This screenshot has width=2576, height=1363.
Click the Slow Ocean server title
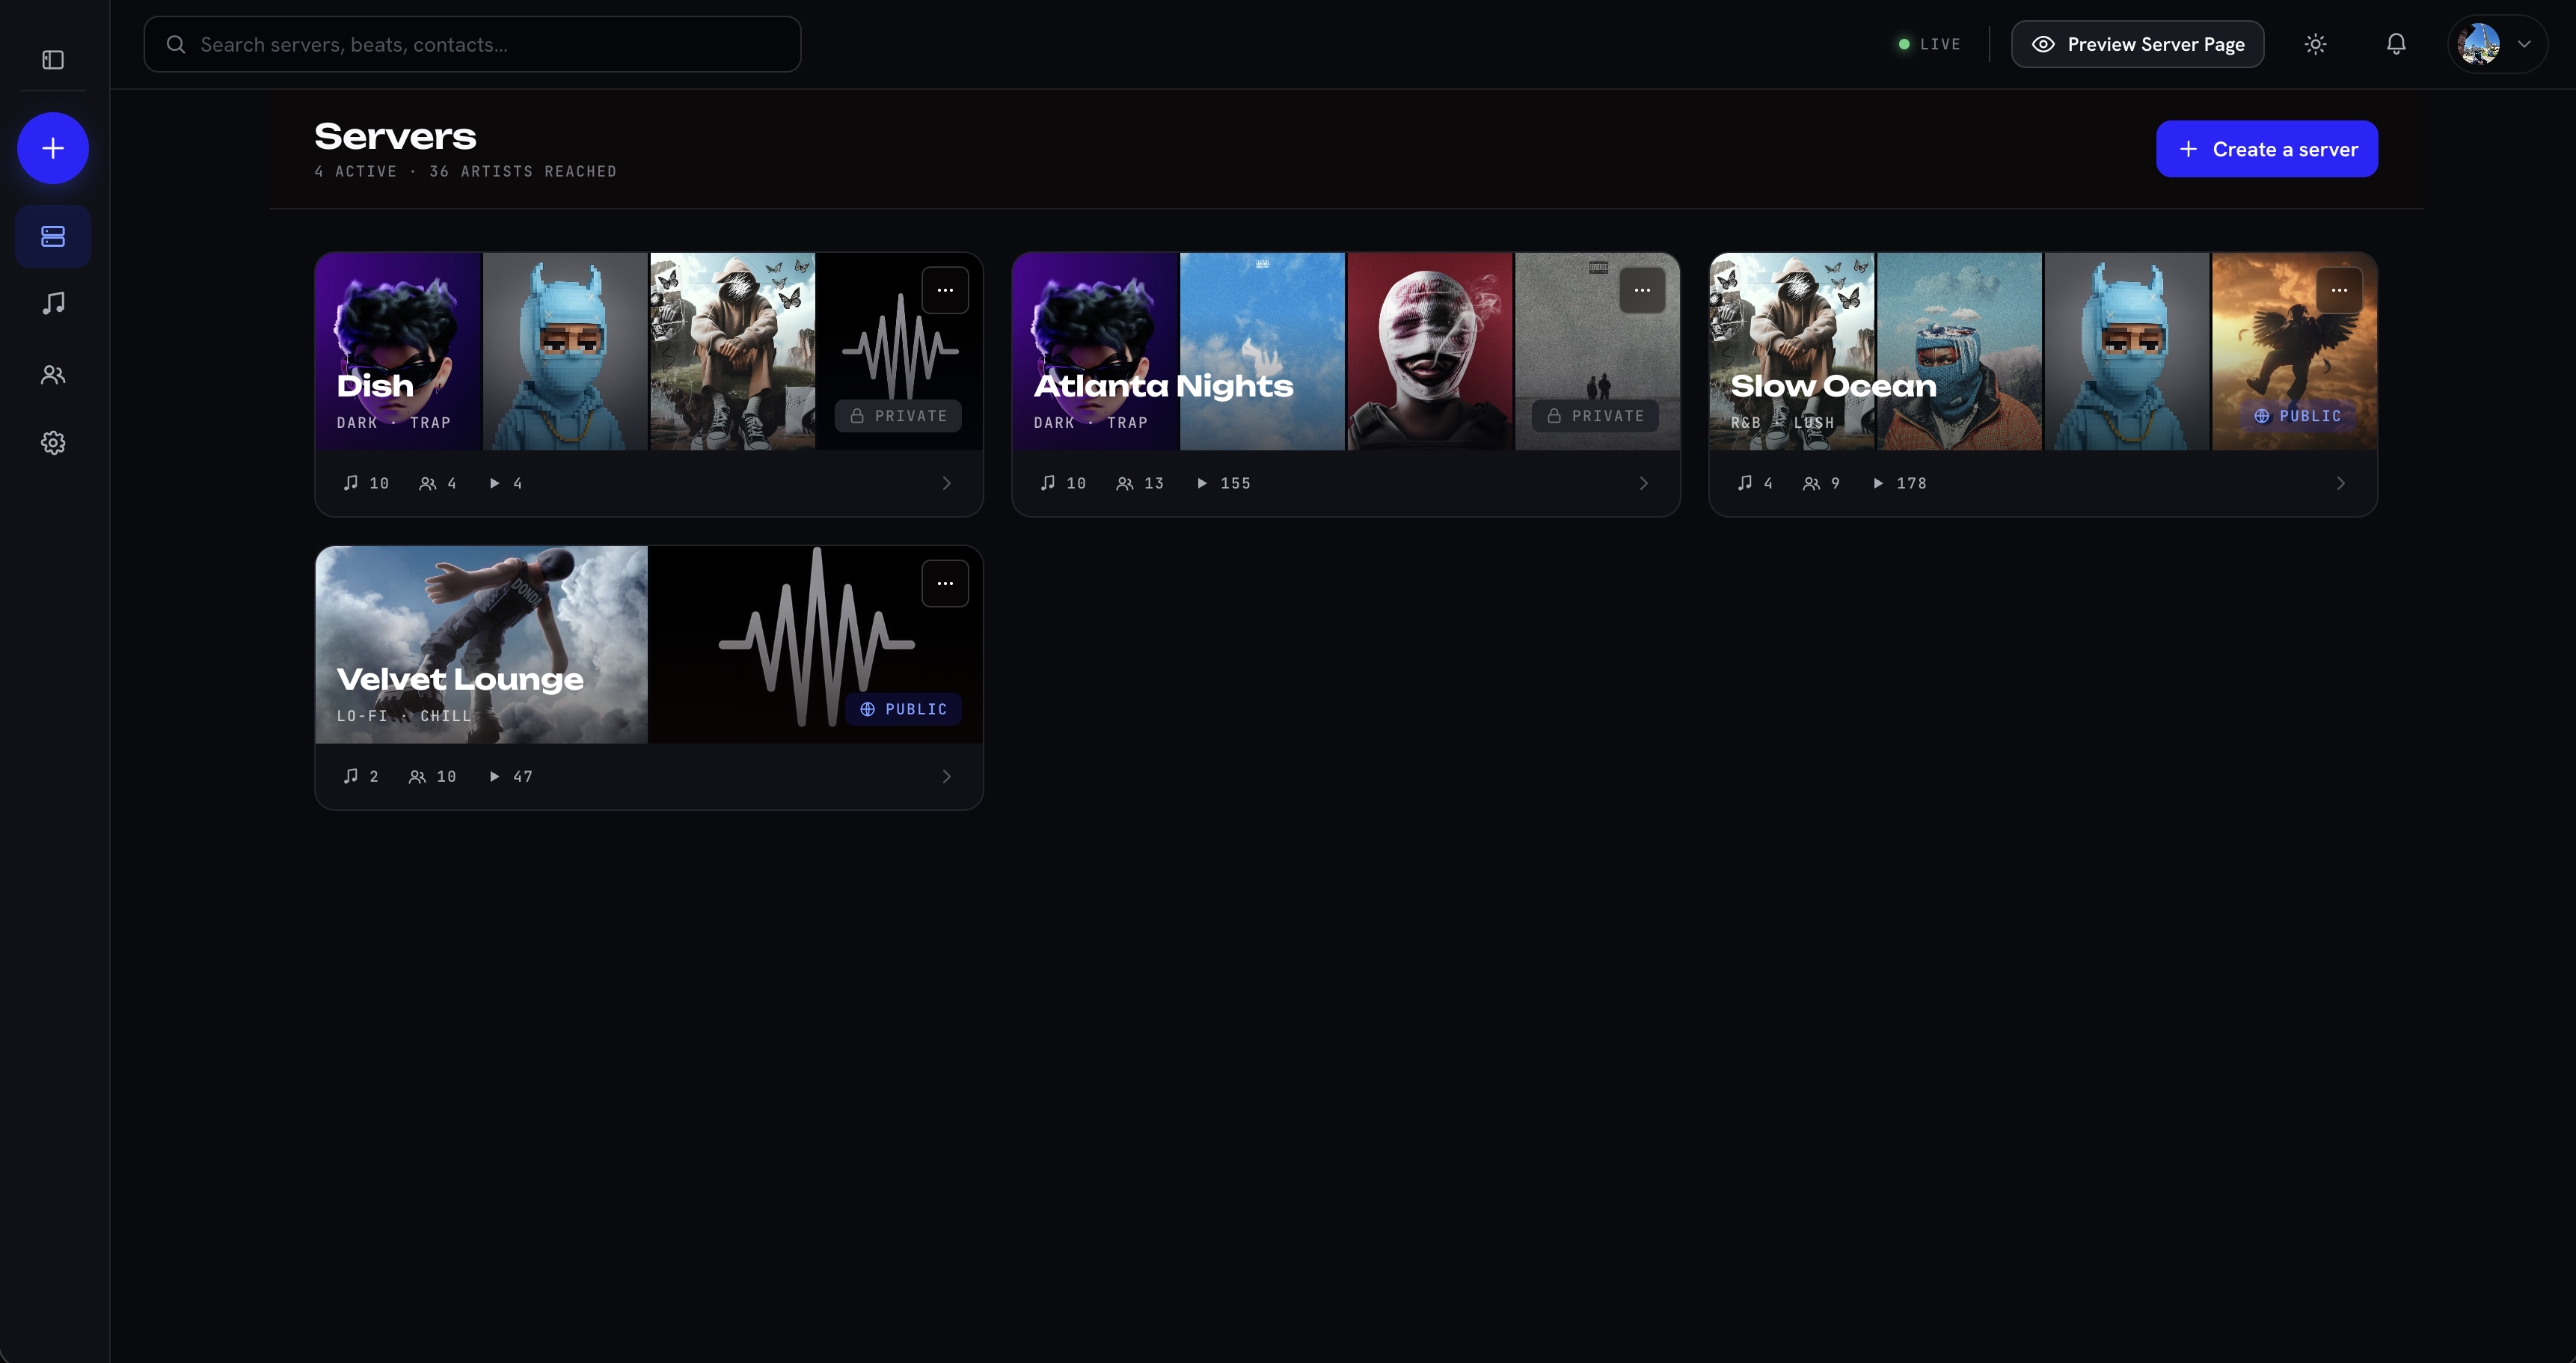[x=1833, y=386]
